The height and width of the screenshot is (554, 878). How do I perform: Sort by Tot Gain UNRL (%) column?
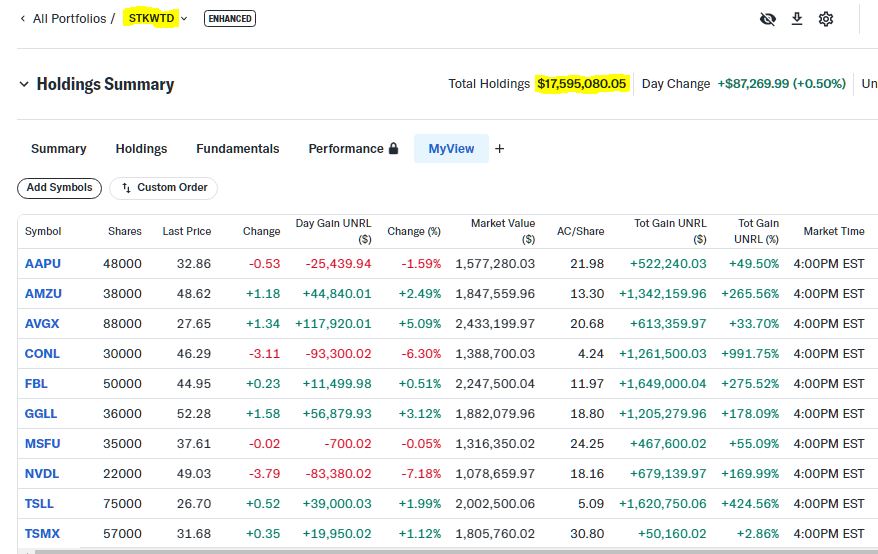(x=758, y=231)
